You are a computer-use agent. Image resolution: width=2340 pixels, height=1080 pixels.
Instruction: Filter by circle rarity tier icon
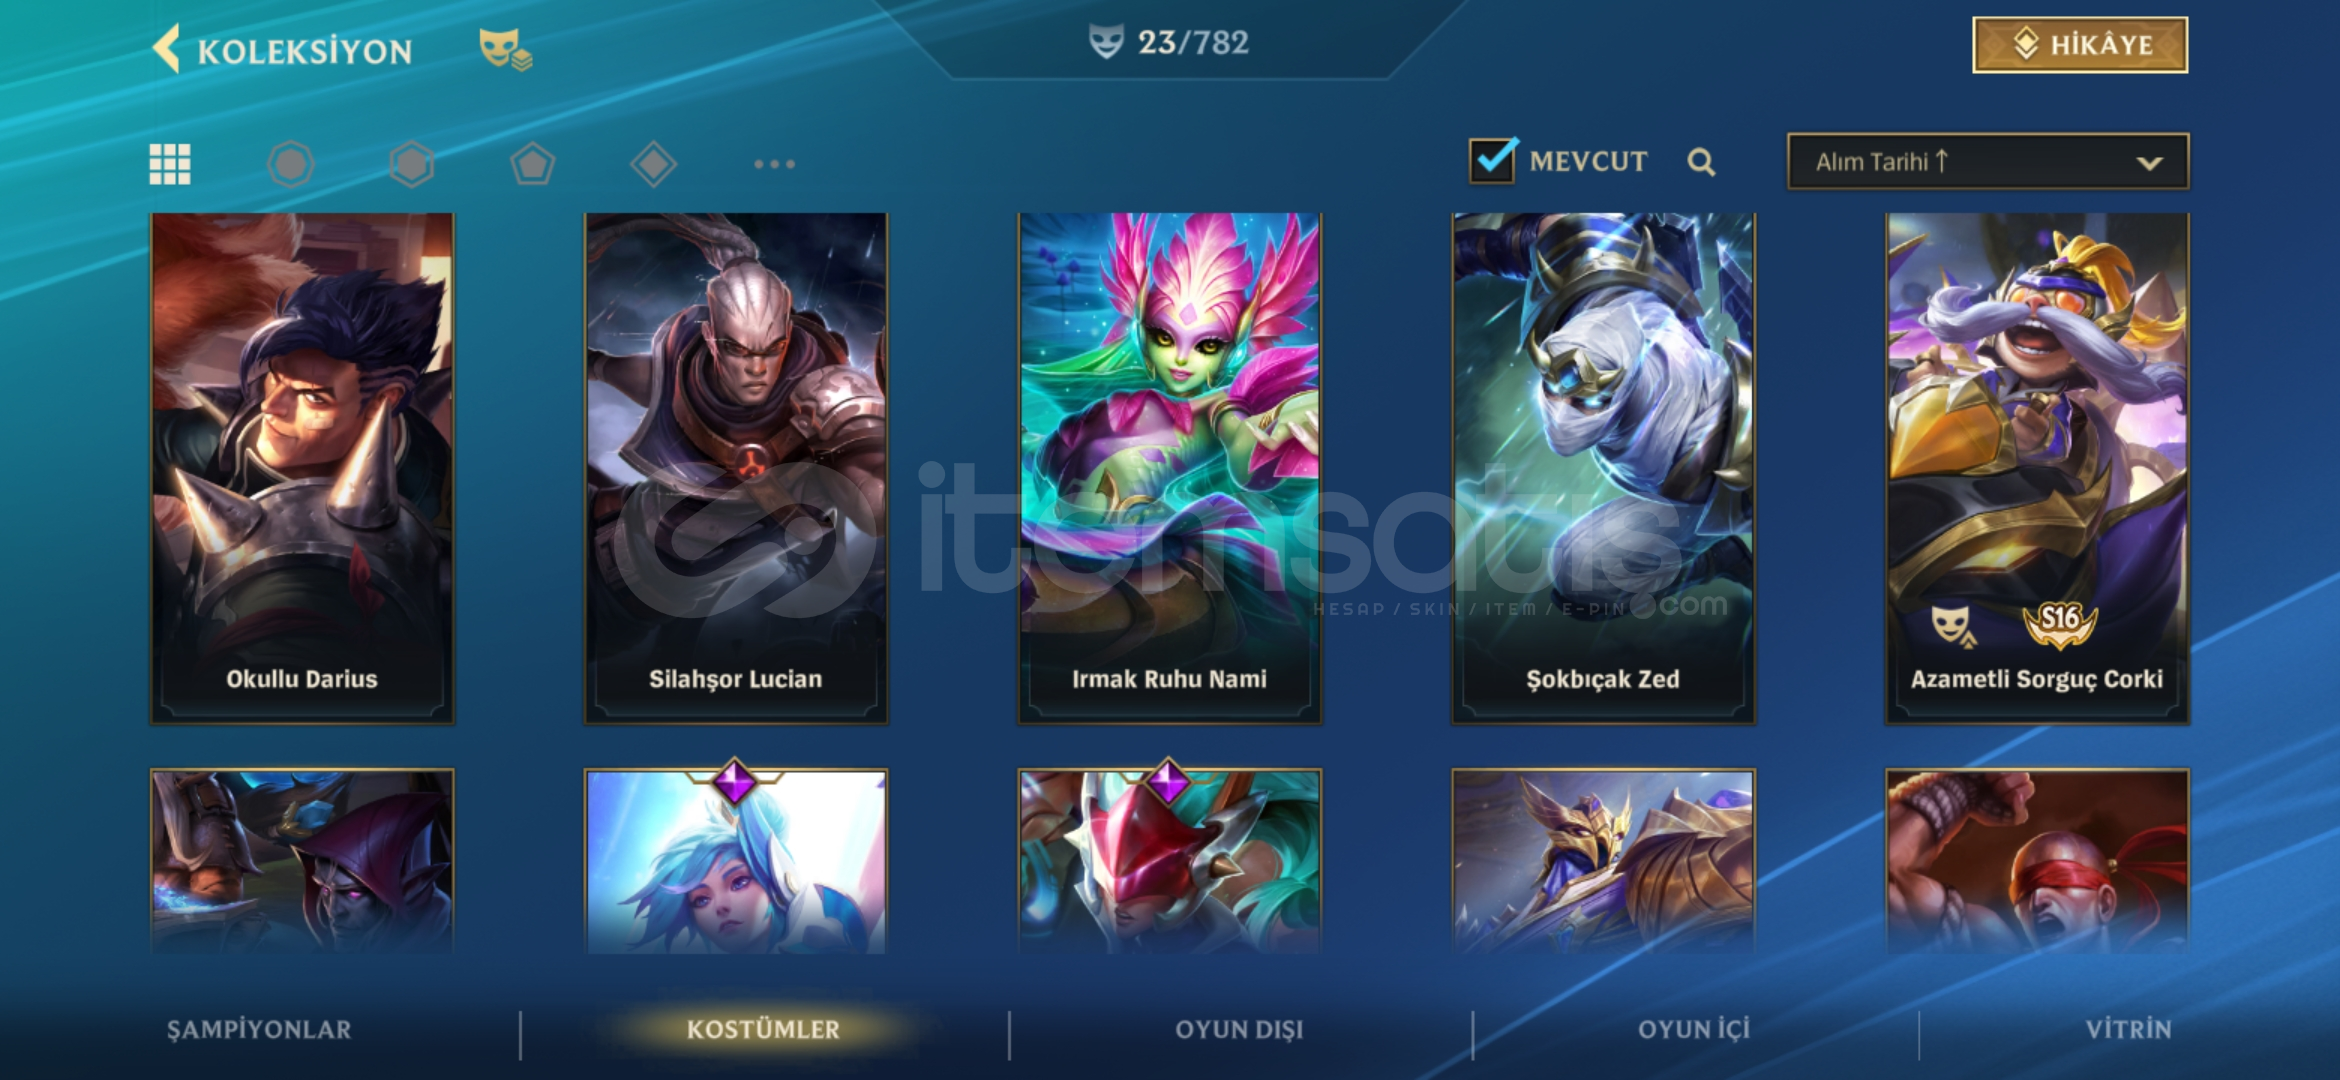point(291,164)
